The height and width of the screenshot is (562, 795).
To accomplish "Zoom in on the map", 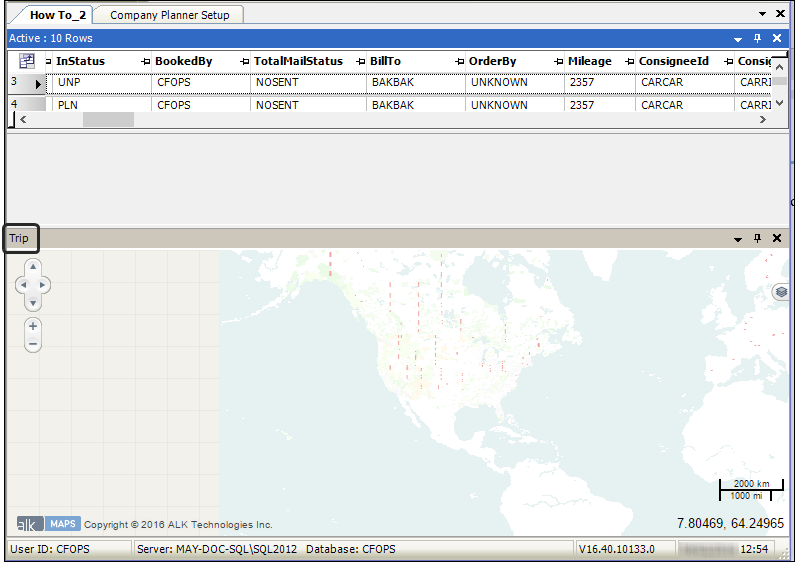I will click(33, 326).
